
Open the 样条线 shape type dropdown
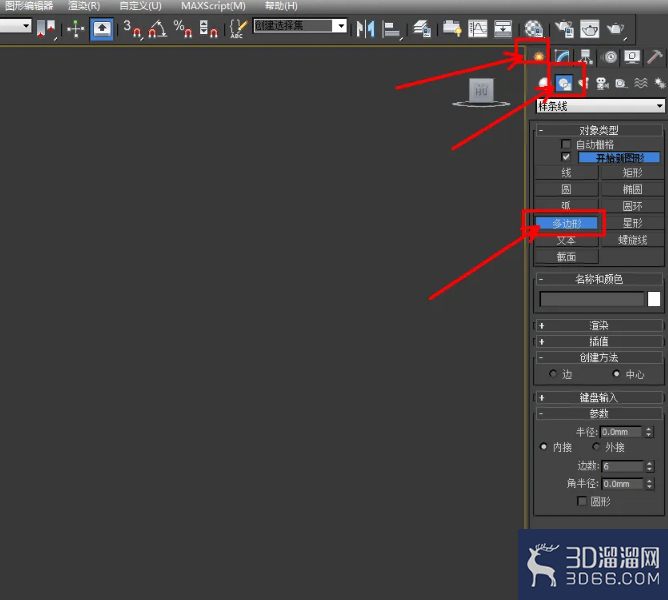click(x=600, y=106)
